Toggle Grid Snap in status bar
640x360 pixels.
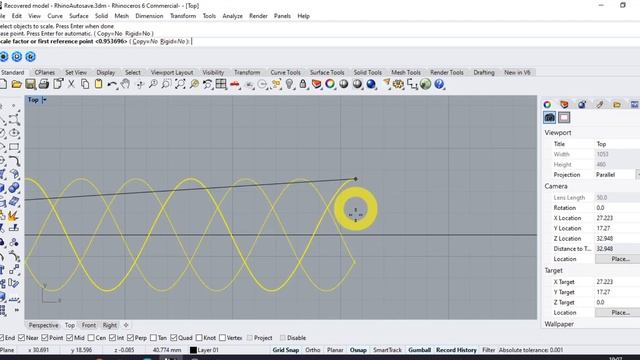tap(286, 350)
